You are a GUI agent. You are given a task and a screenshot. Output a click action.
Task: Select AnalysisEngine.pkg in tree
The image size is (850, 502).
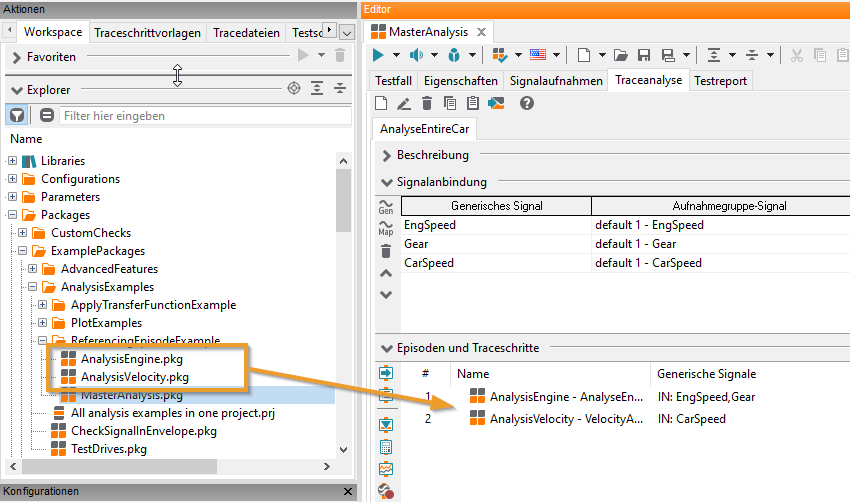coord(132,359)
